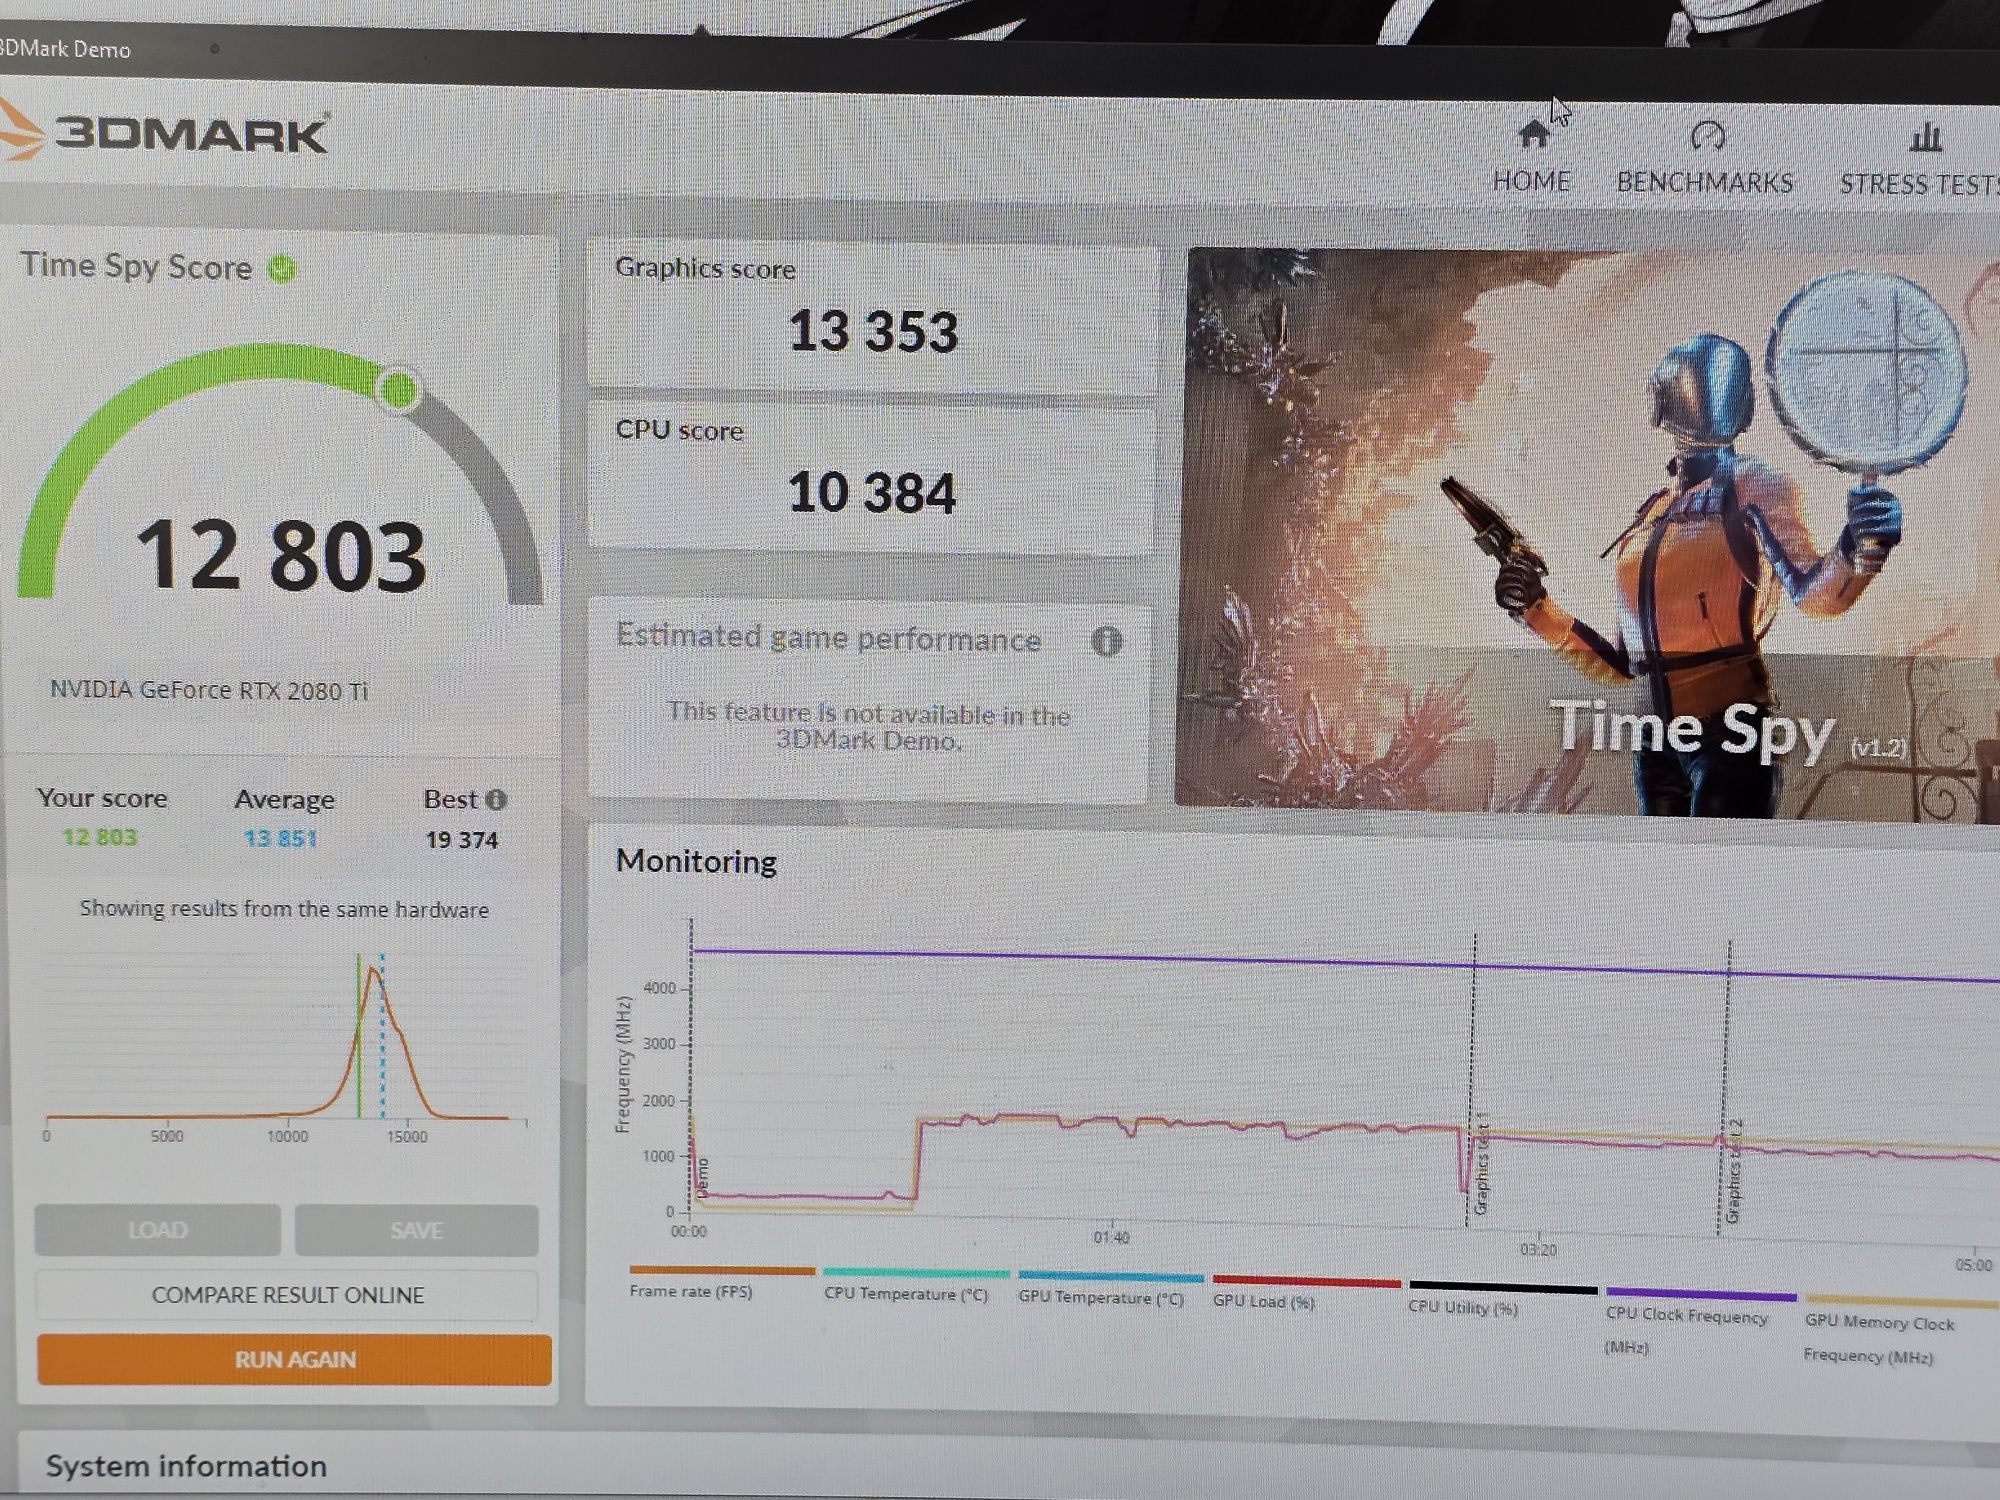The height and width of the screenshot is (1500, 2000).
Task: Click the SAVE button
Action: [416, 1231]
